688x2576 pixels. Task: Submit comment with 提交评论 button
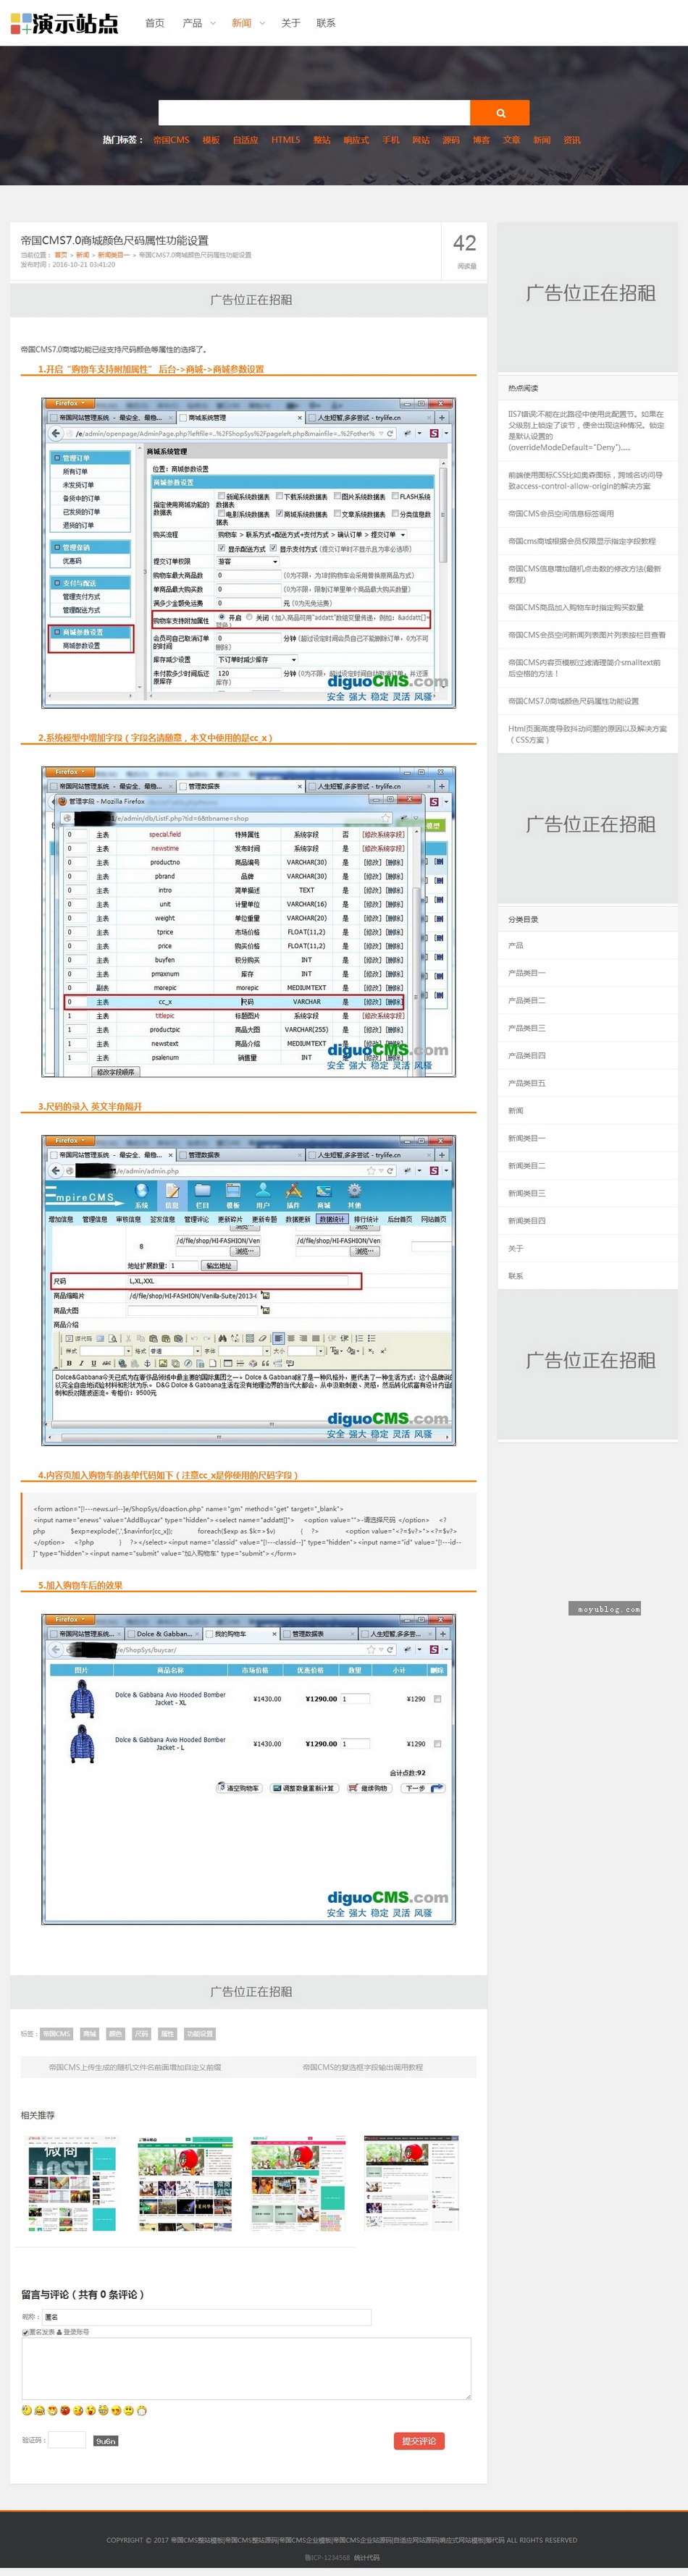[x=419, y=2441]
